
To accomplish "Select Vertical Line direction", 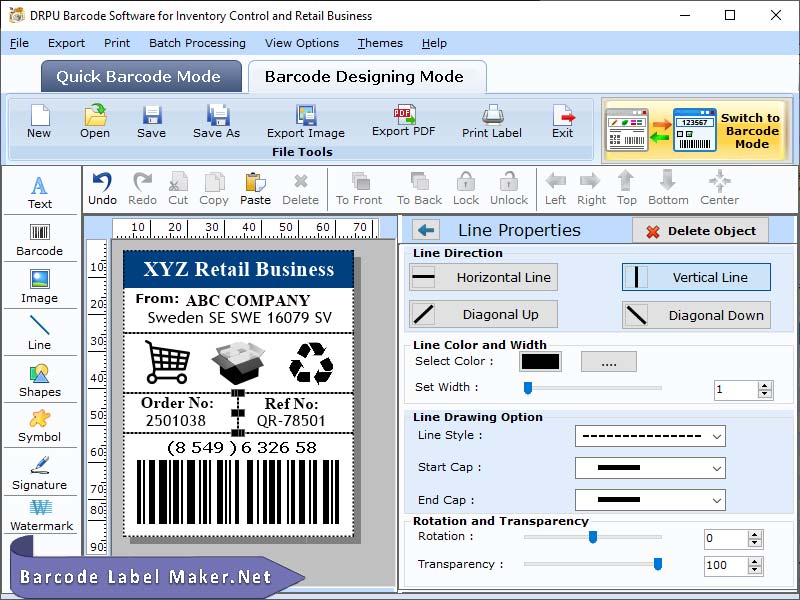I will [696, 277].
